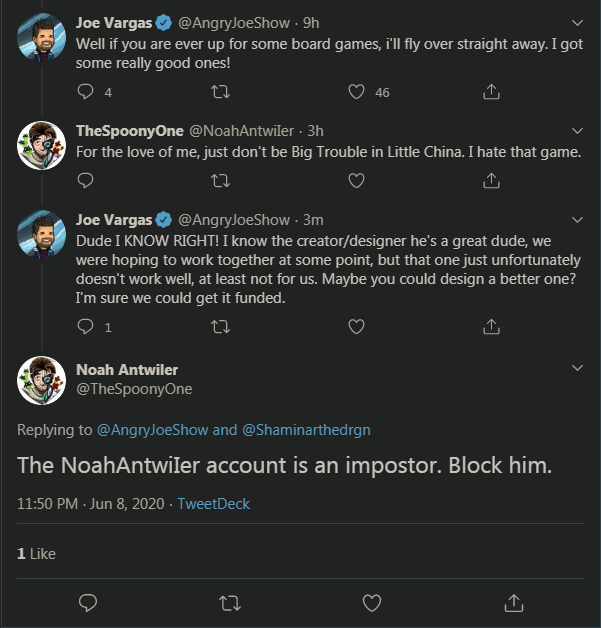Share TheSpoonyOne's Big Trouble tweet
This screenshot has height=628, width=601.
point(491,181)
